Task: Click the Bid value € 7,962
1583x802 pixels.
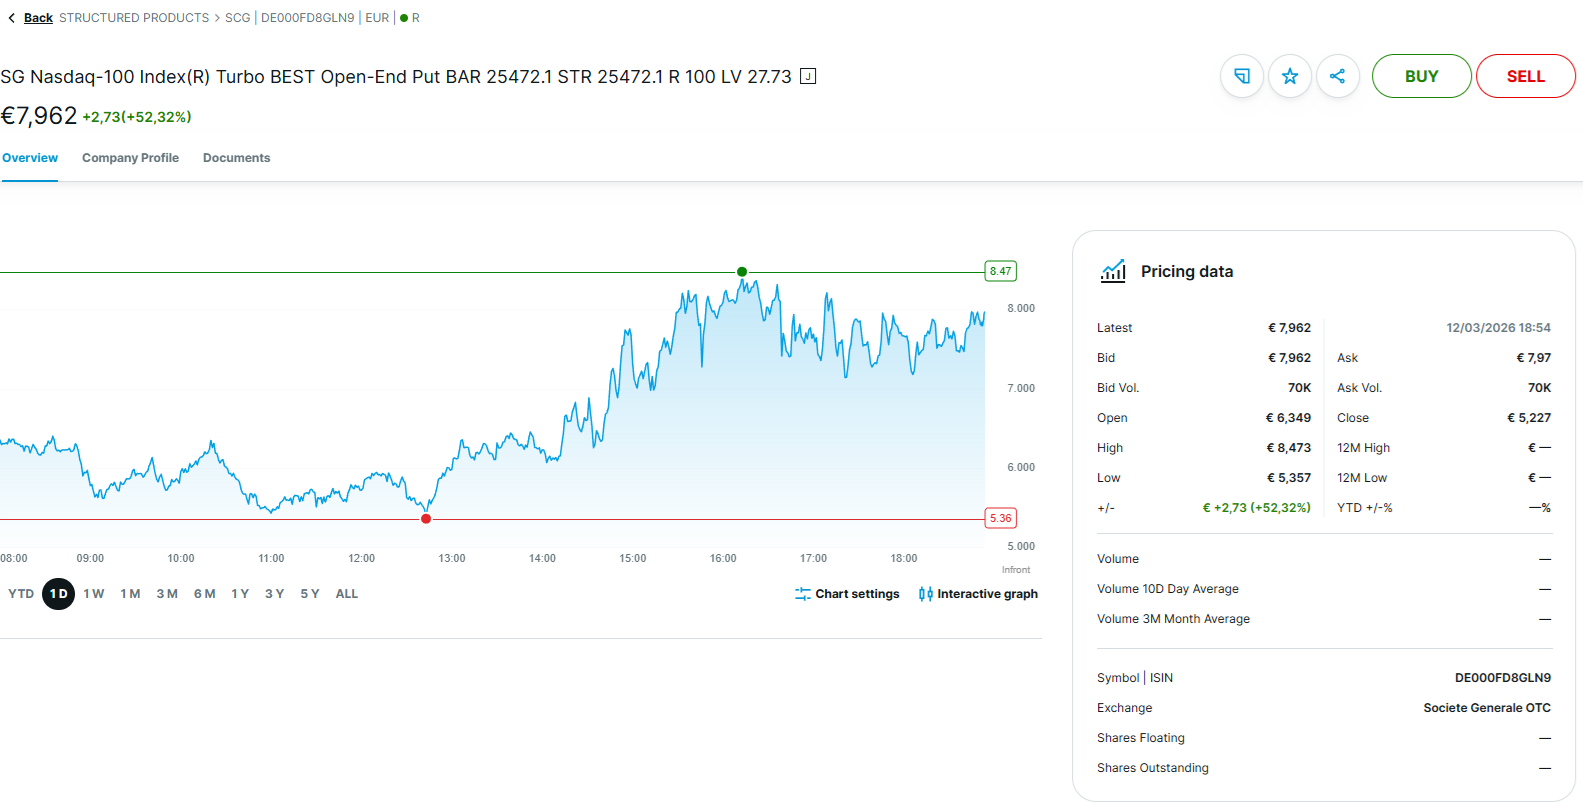Action: click(1289, 358)
